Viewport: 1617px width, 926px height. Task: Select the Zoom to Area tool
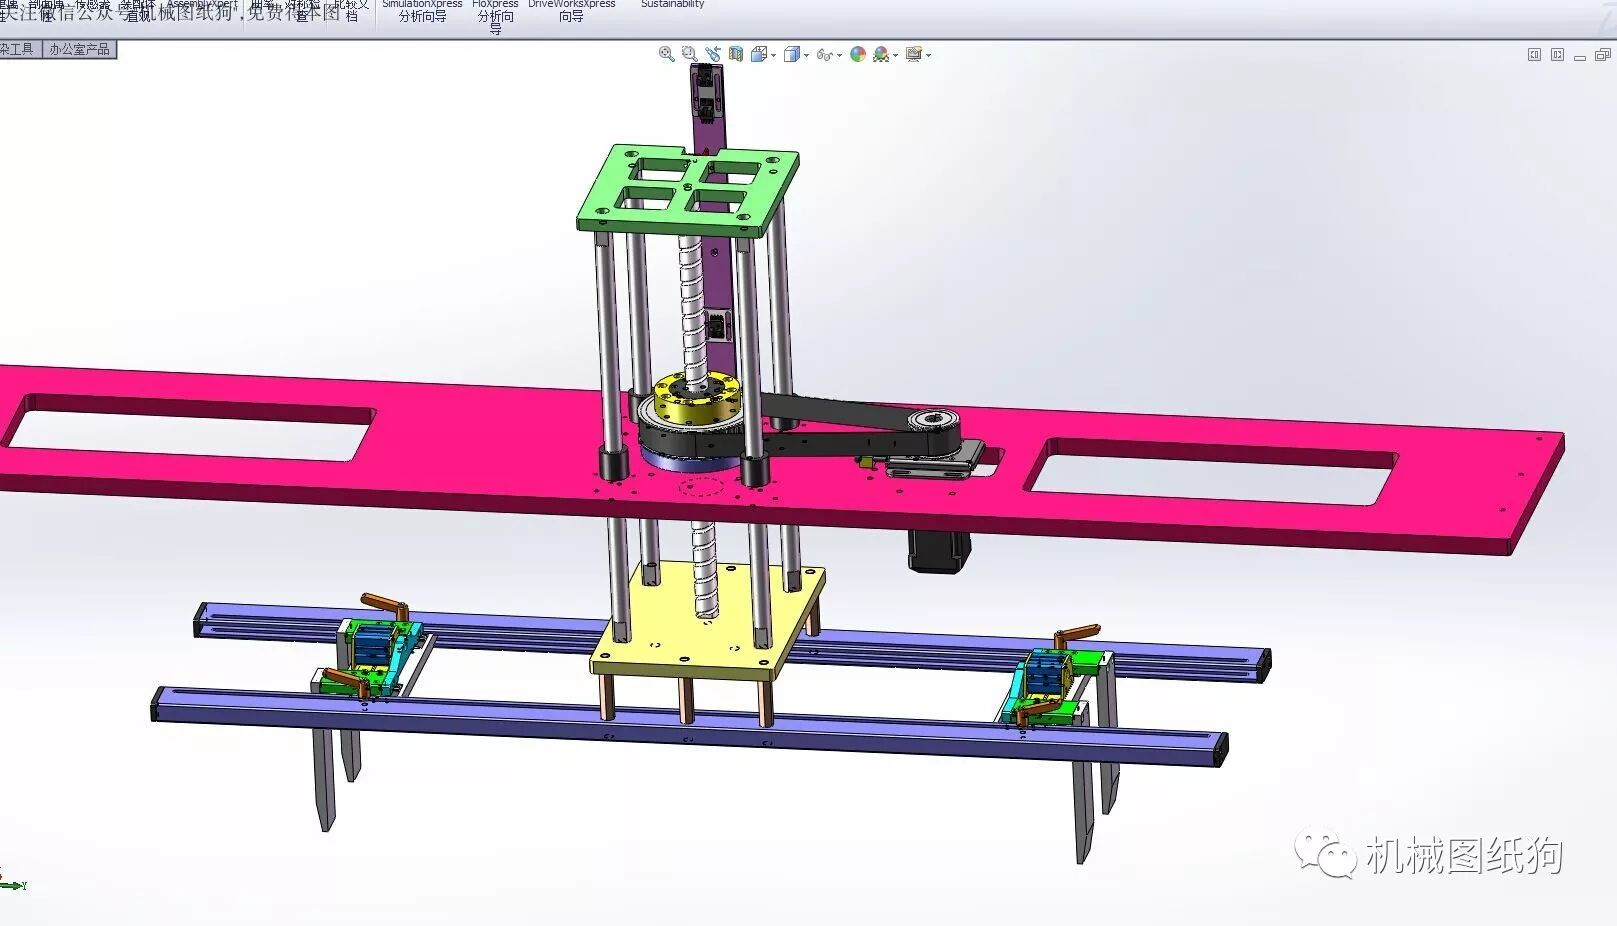pyautogui.click(x=689, y=55)
